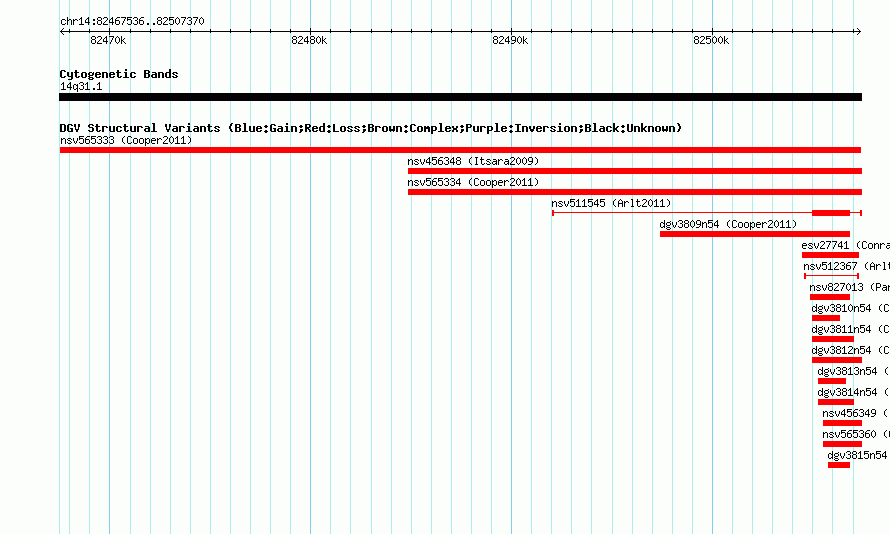Select the nsv565333 red loss bar
This screenshot has width=890, height=534.
click(460, 150)
